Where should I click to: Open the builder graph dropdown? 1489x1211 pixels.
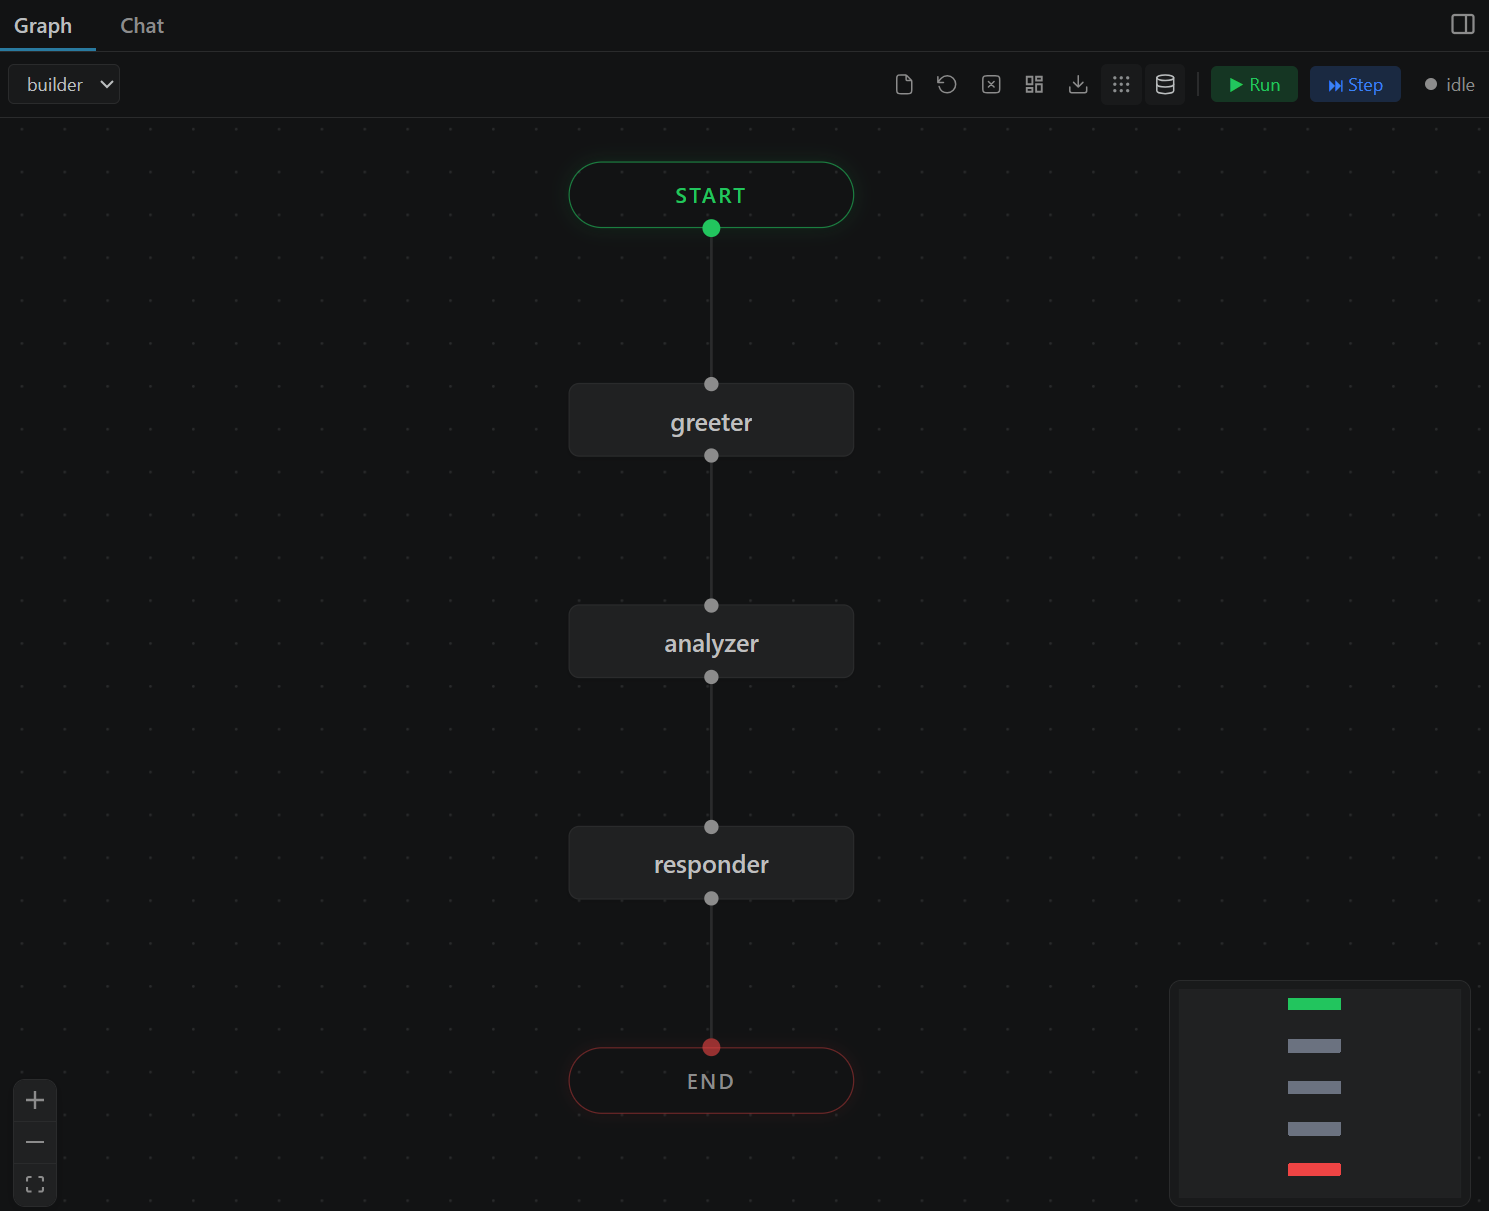click(x=63, y=84)
